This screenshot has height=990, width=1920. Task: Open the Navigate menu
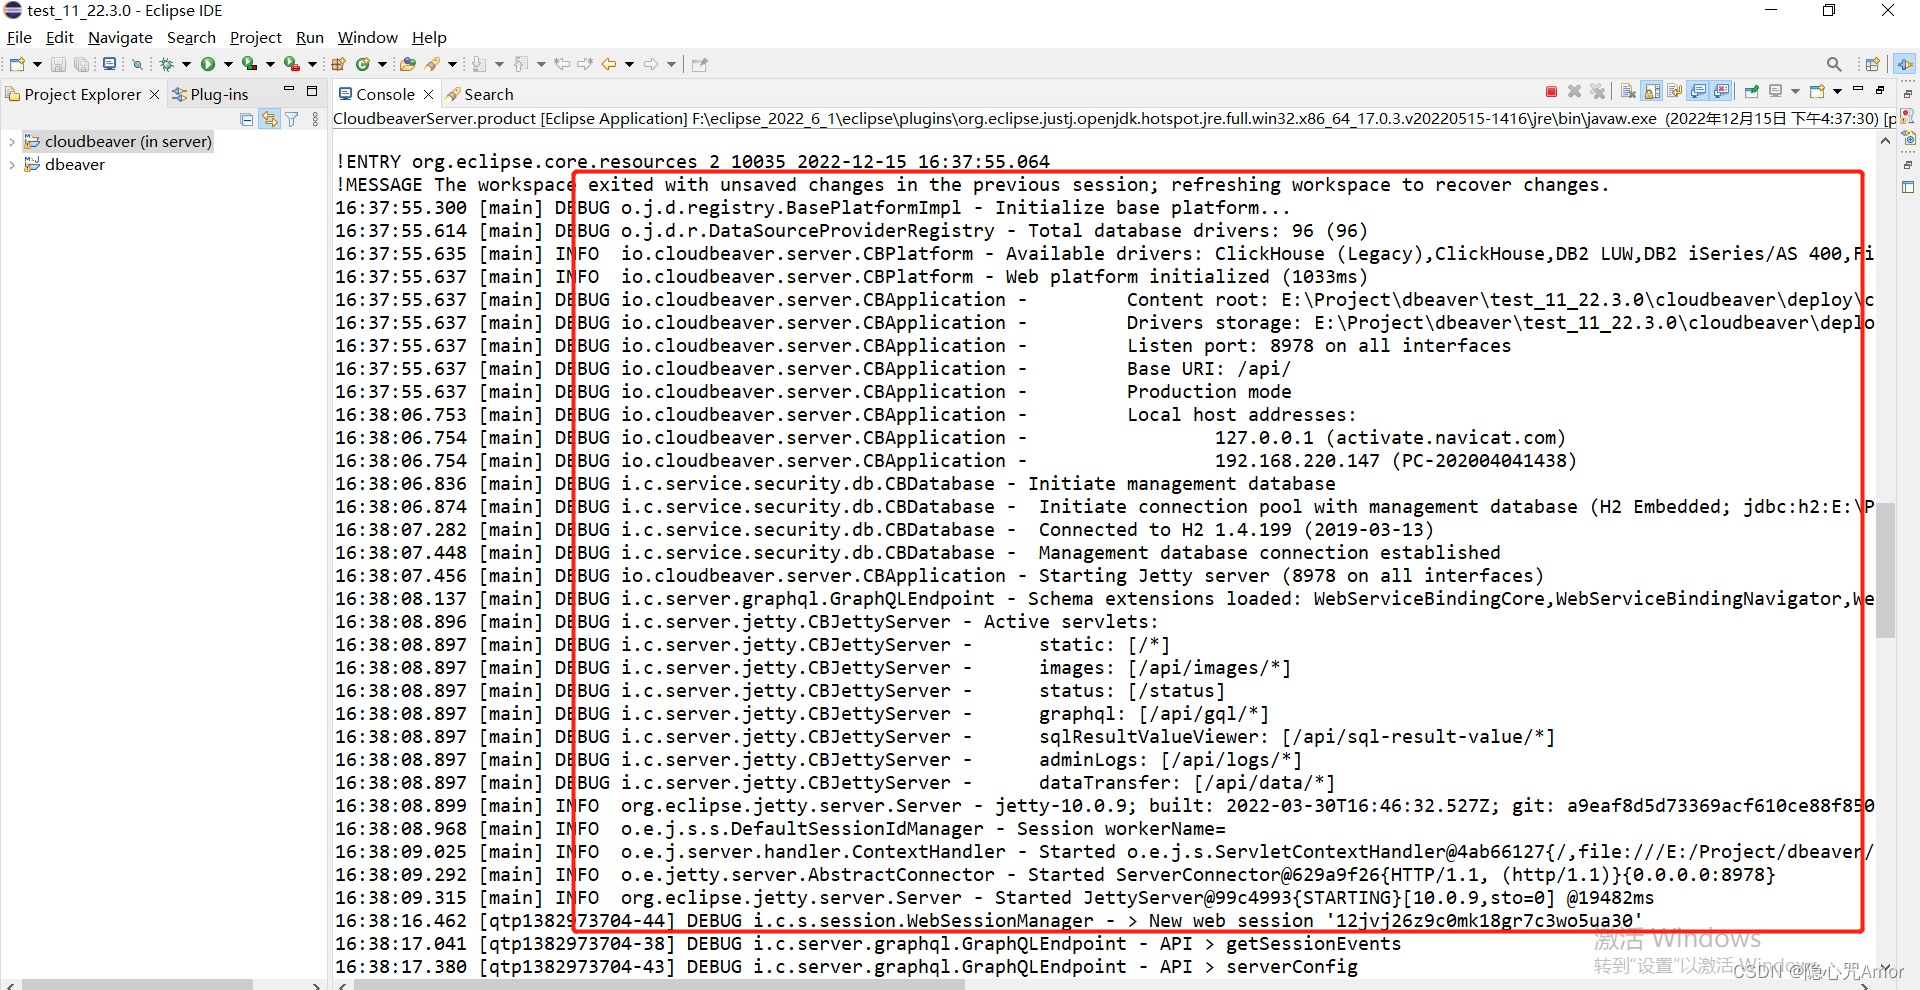(x=120, y=37)
